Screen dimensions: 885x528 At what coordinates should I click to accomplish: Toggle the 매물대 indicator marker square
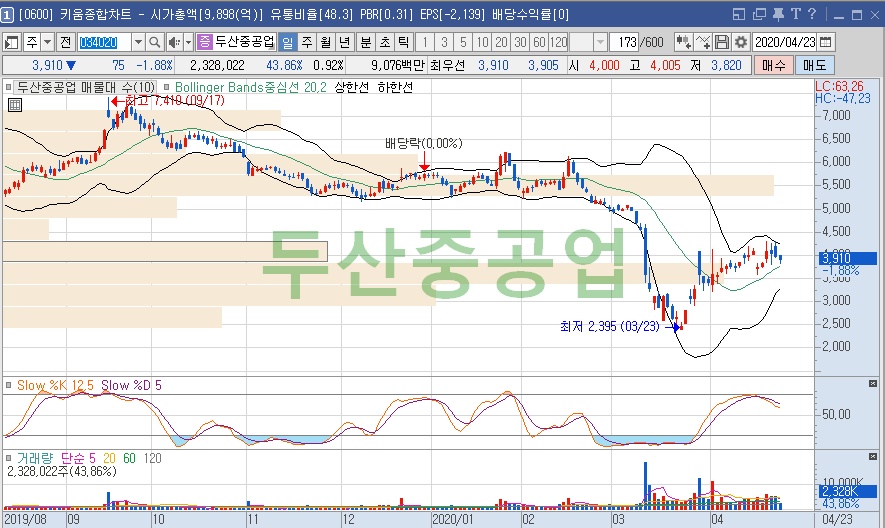pos(8,87)
